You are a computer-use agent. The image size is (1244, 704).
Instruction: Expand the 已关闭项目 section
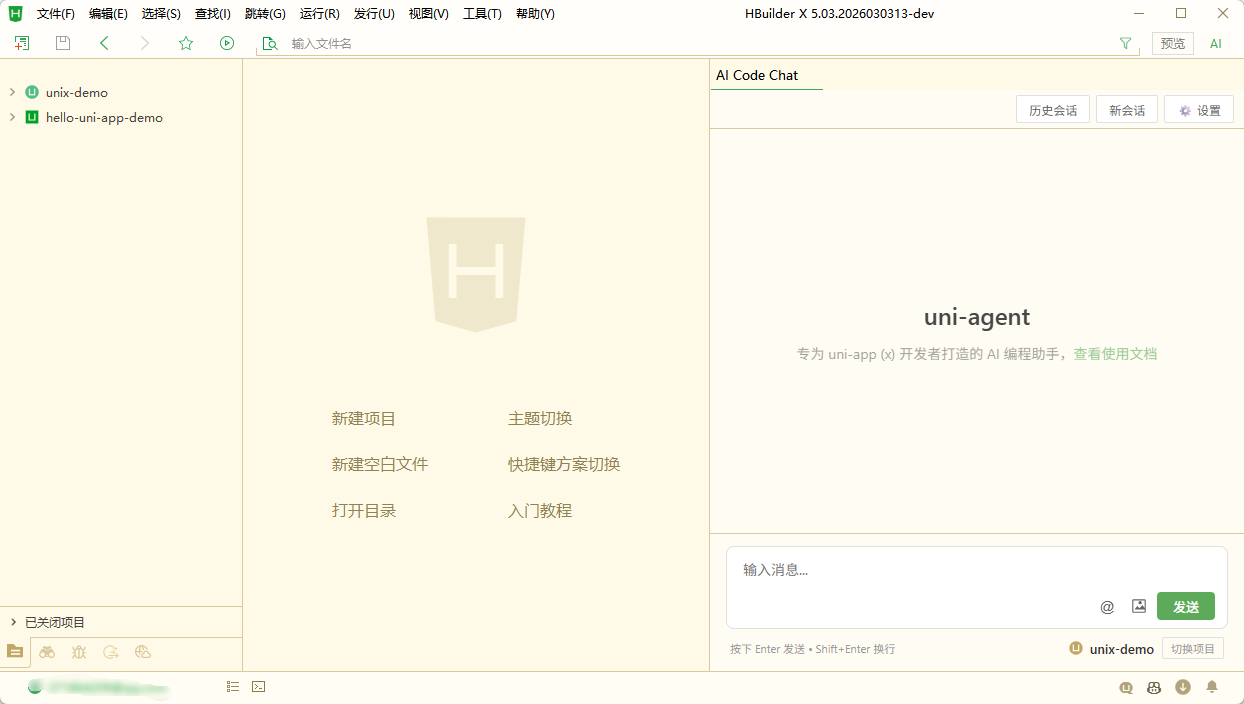[12, 622]
